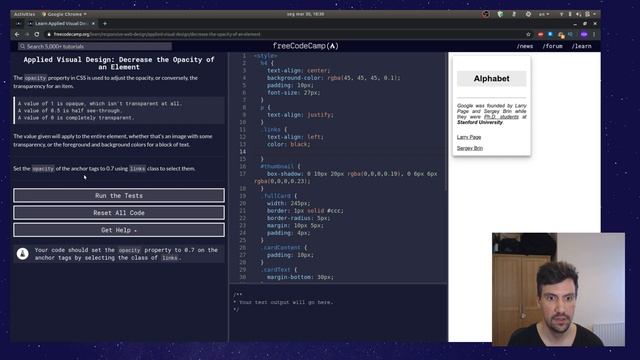Open Activities overview
The height and width of the screenshot is (360, 640).
coord(24,14)
